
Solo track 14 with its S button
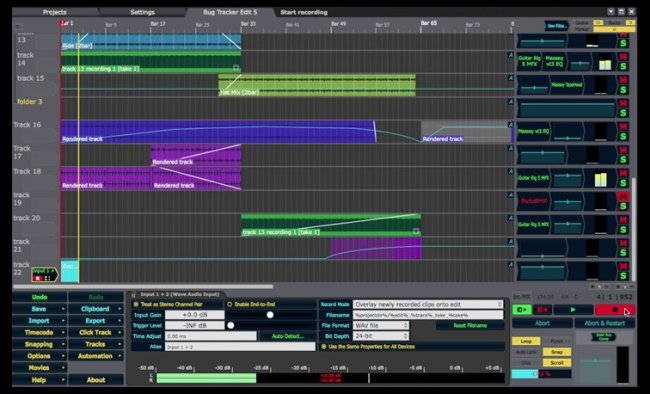623,66
